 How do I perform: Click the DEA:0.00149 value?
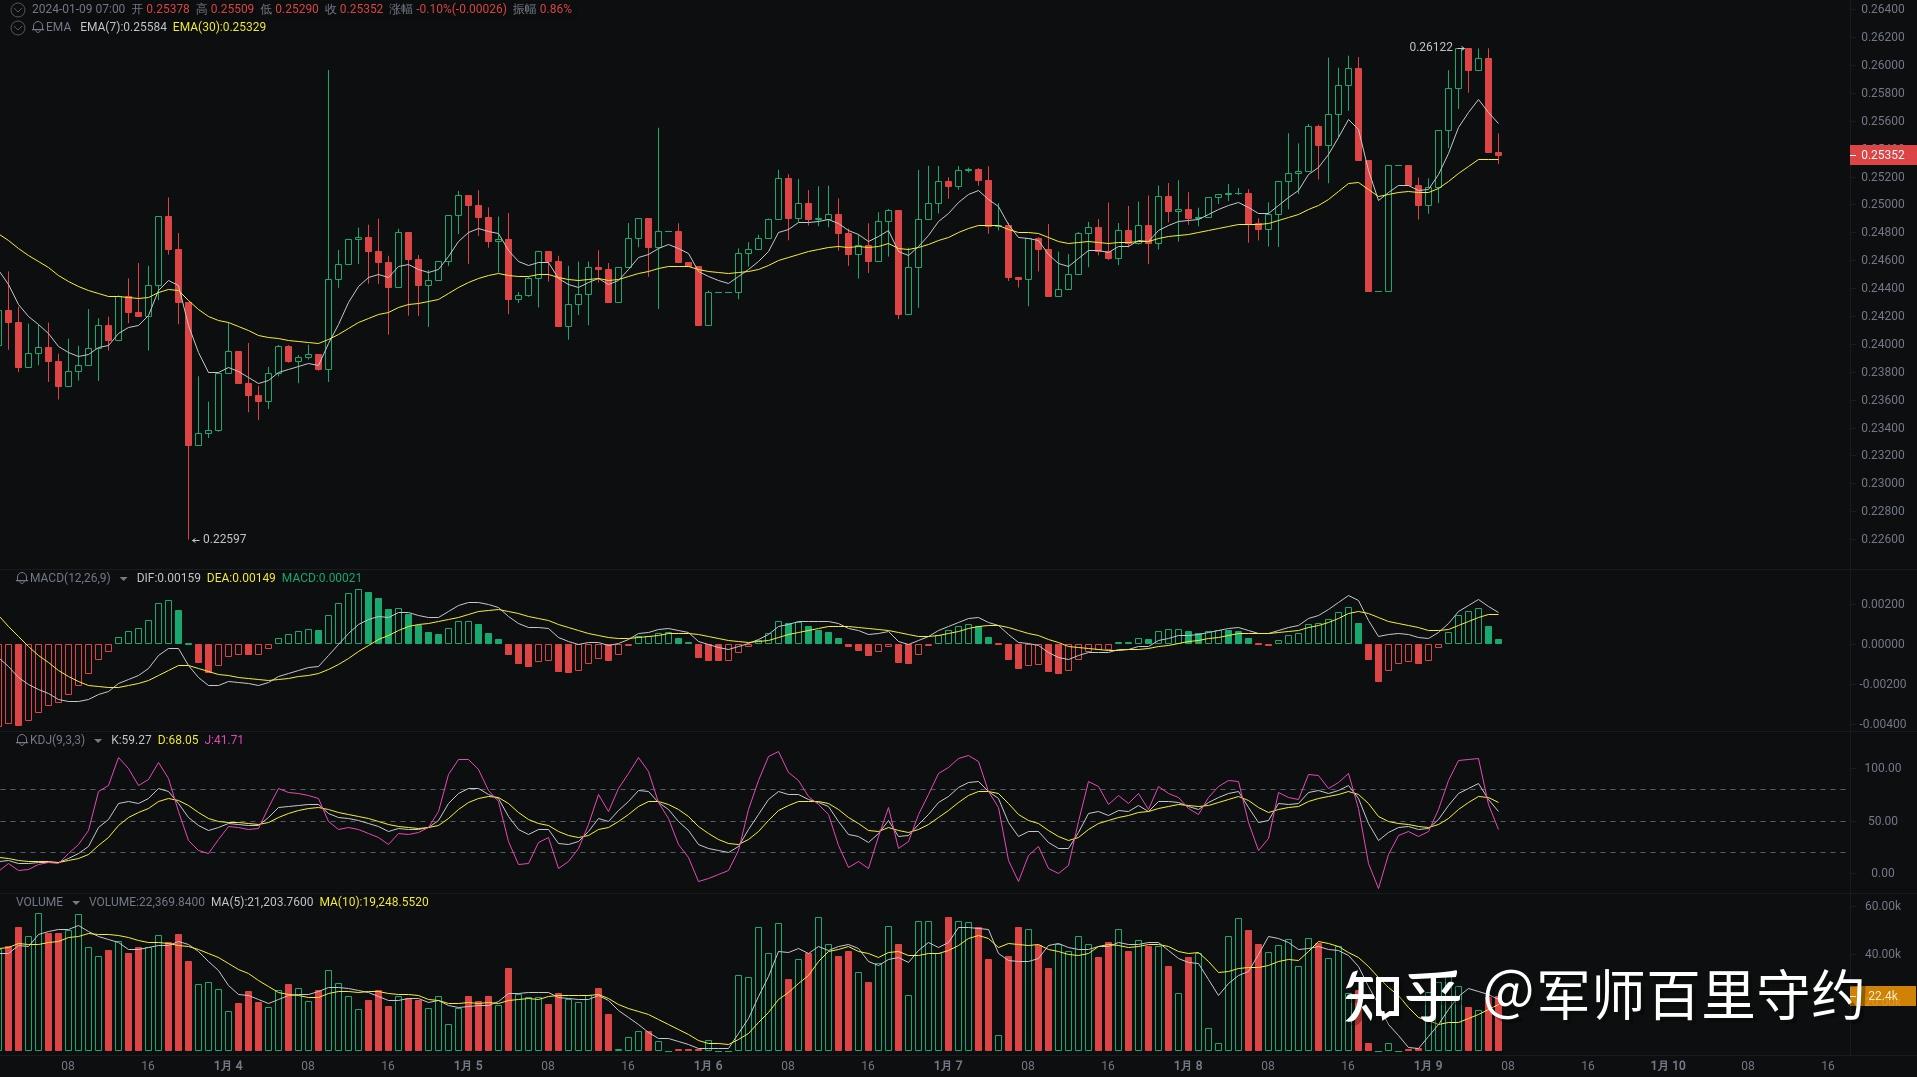click(241, 578)
